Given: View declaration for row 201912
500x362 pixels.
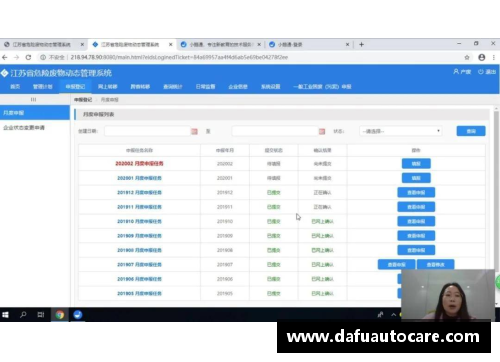Looking at the screenshot, I should click(x=416, y=192).
